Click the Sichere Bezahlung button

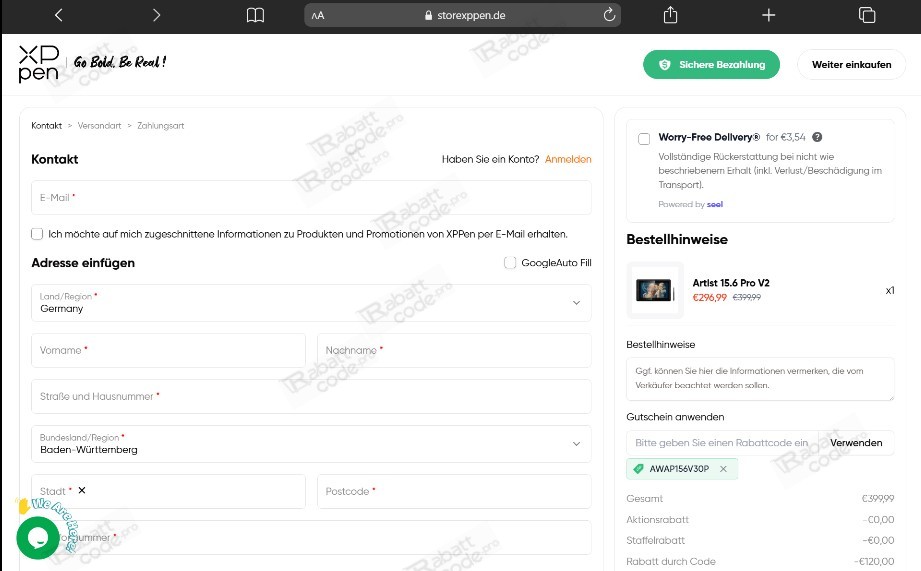[x=711, y=65]
